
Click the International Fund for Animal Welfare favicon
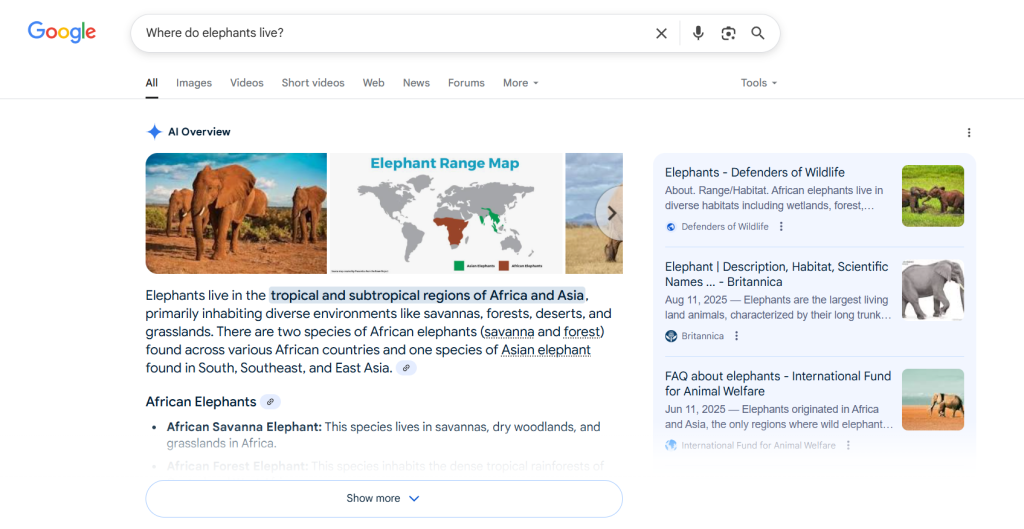[x=671, y=445]
